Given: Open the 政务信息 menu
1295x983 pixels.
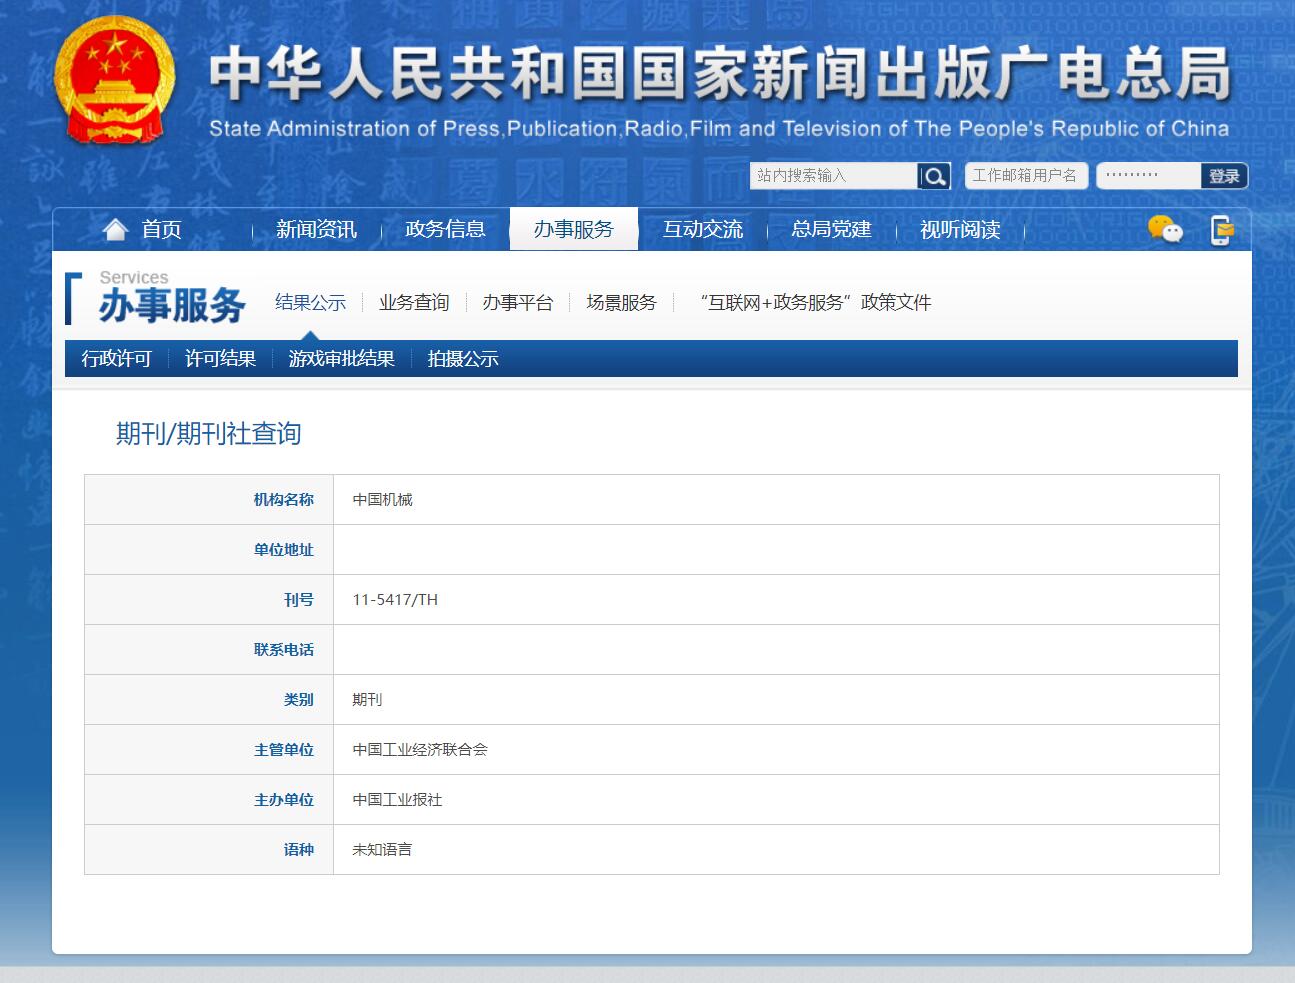Looking at the screenshot, I should click(x=445, y=229).
